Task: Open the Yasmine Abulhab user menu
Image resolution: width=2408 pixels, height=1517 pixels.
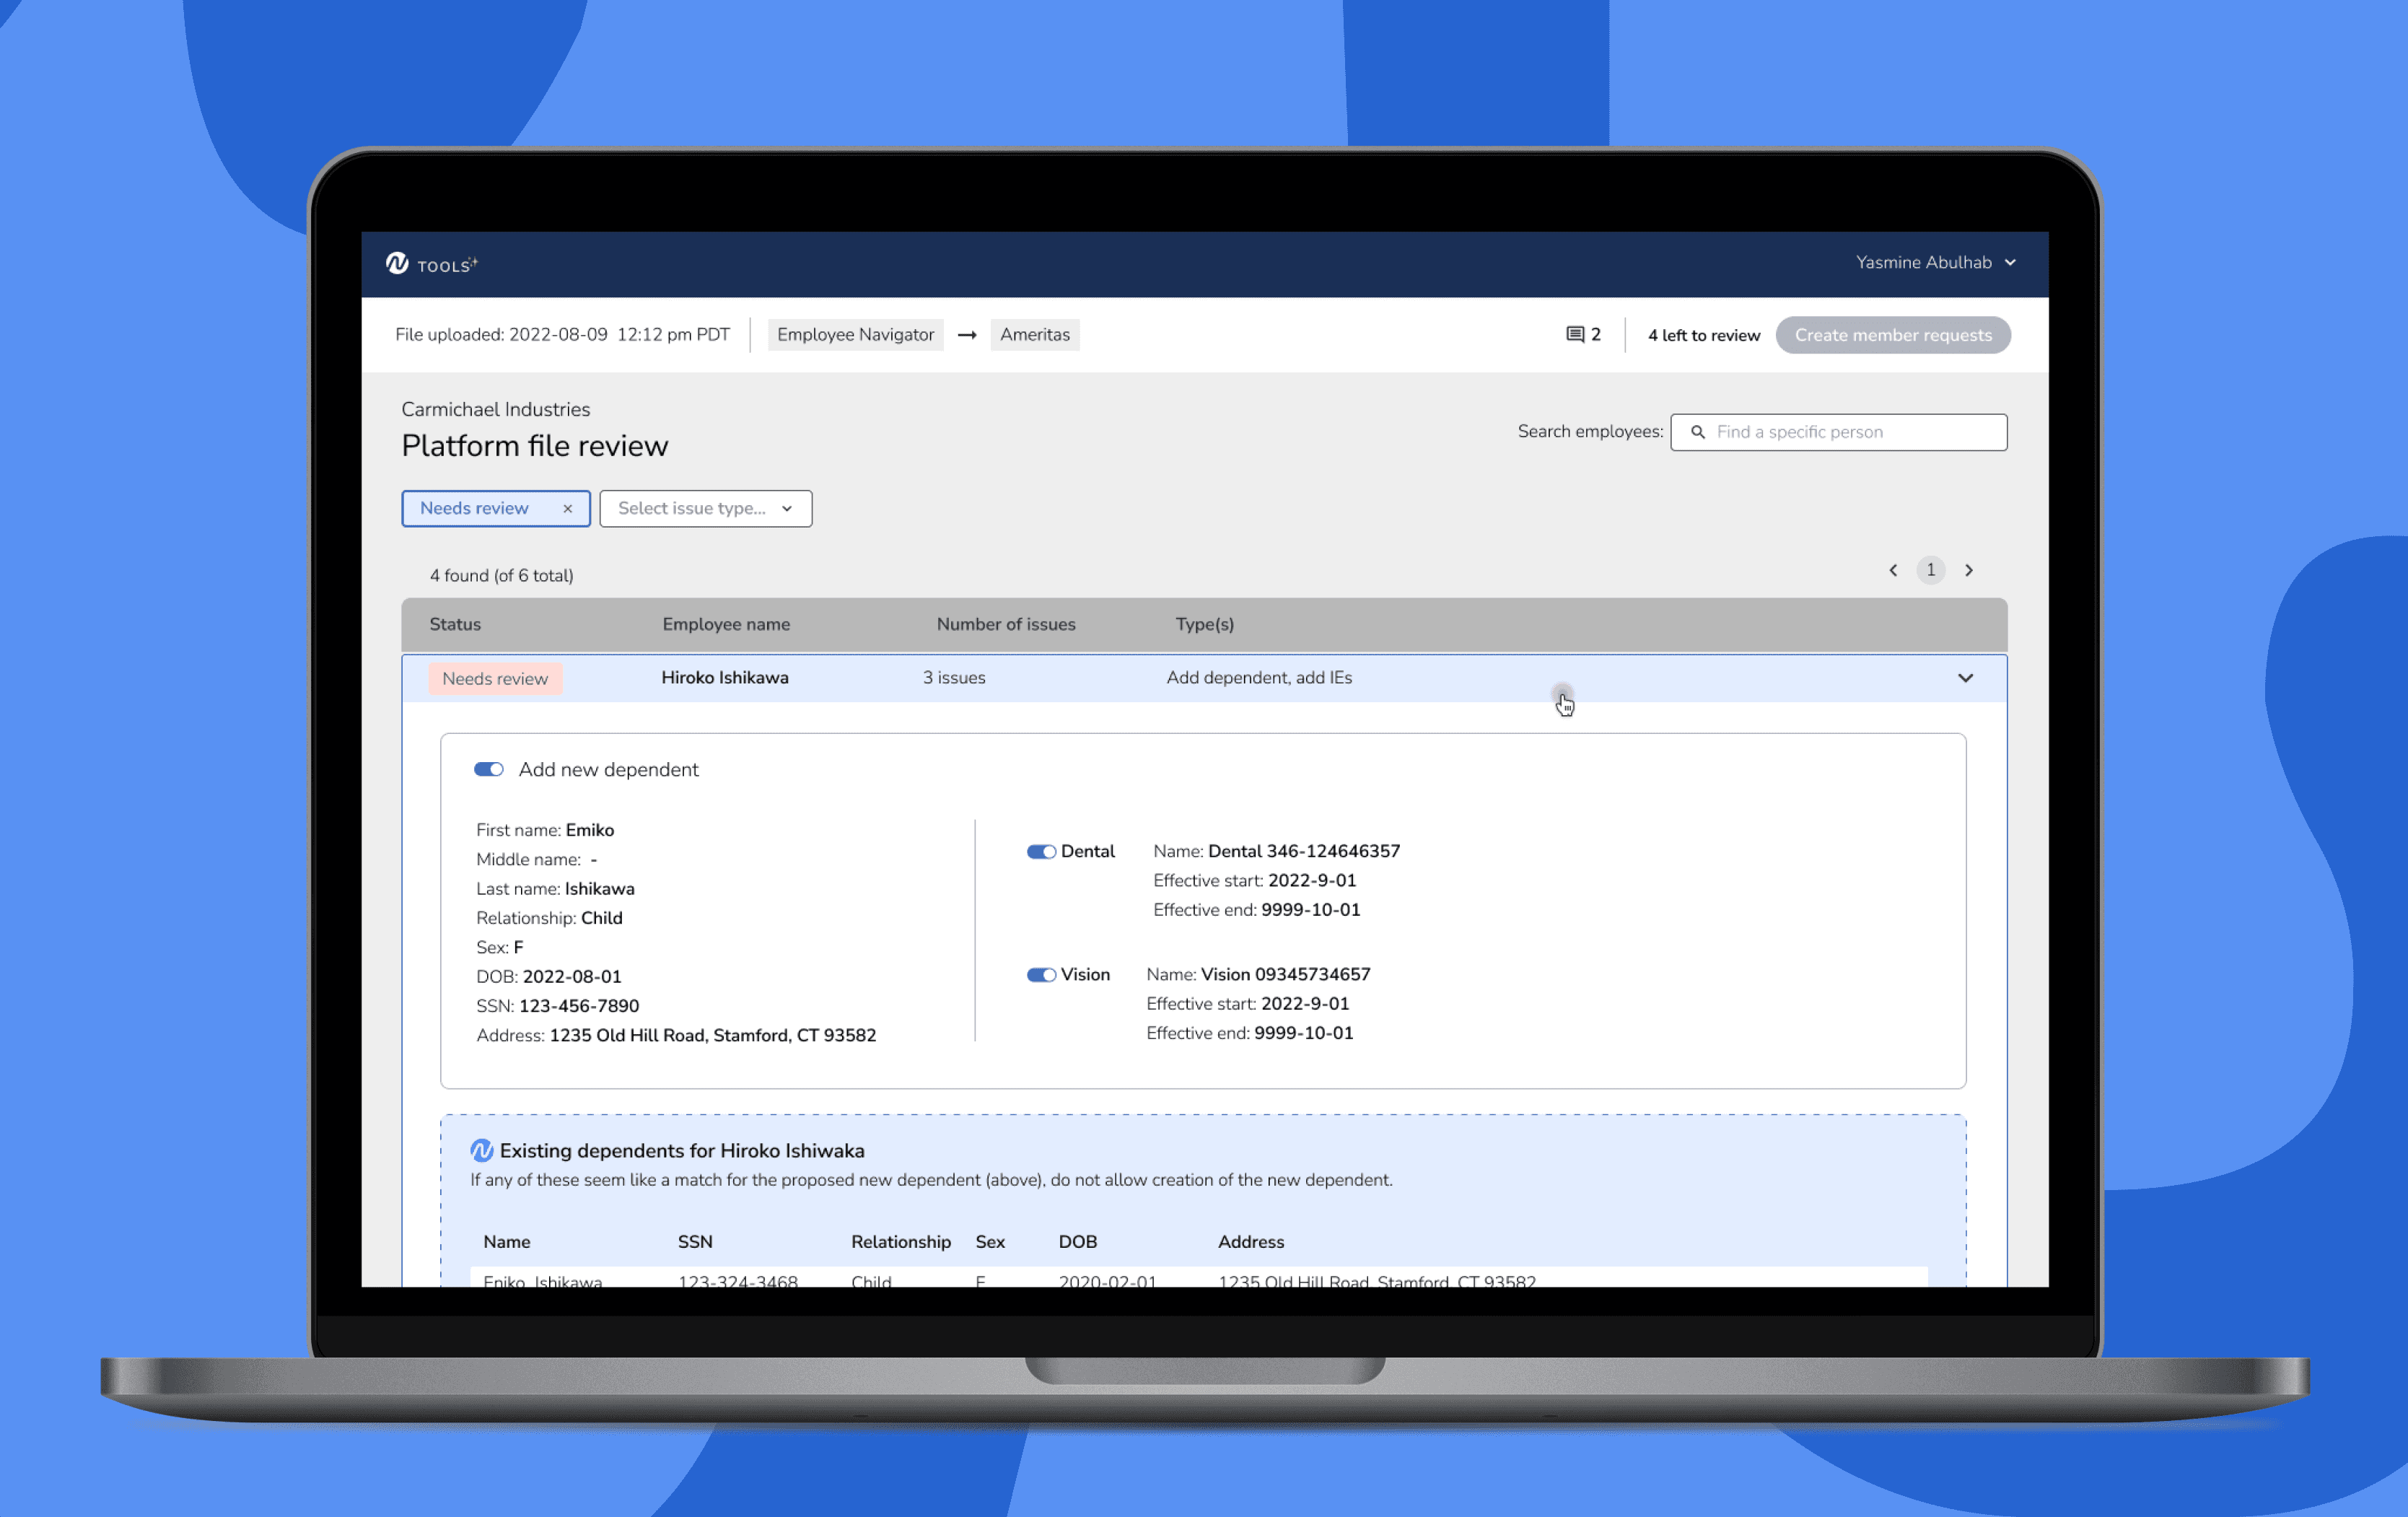Action: [1936, 262]
